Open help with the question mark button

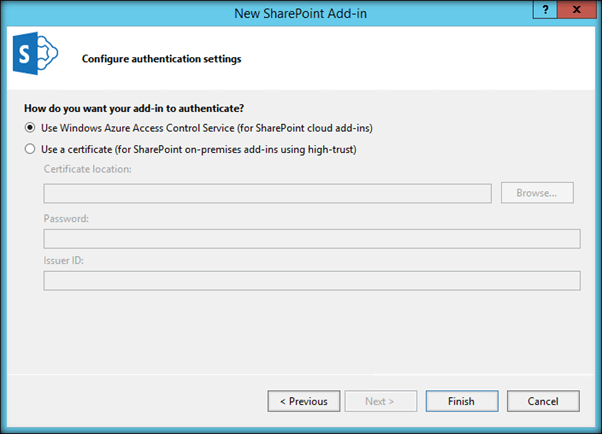pyautogui.click(x=545, y=9)
